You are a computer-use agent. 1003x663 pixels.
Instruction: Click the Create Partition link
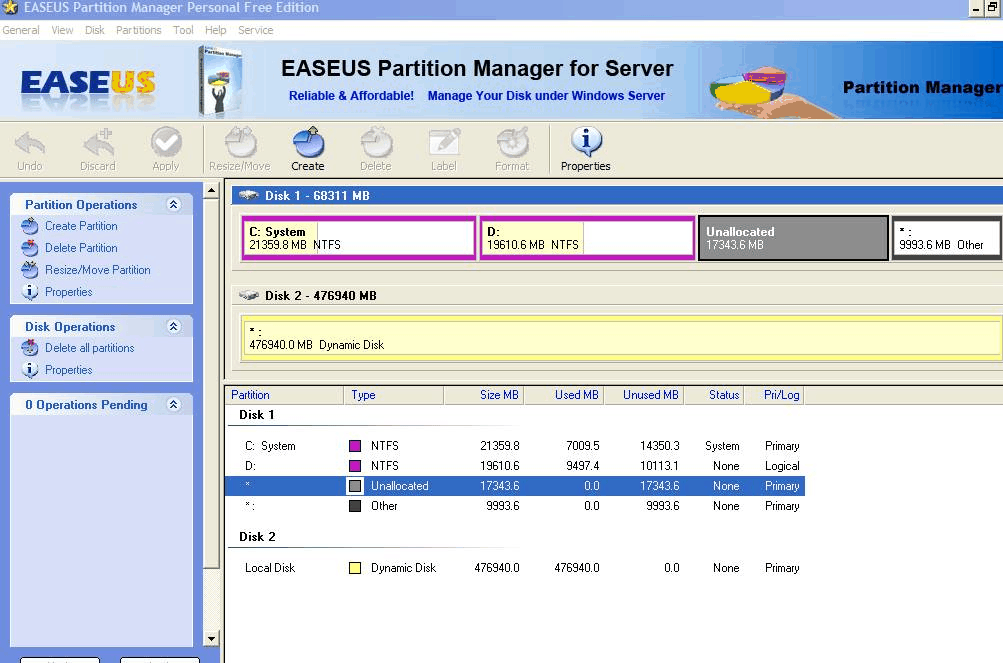tap(81, 226)
